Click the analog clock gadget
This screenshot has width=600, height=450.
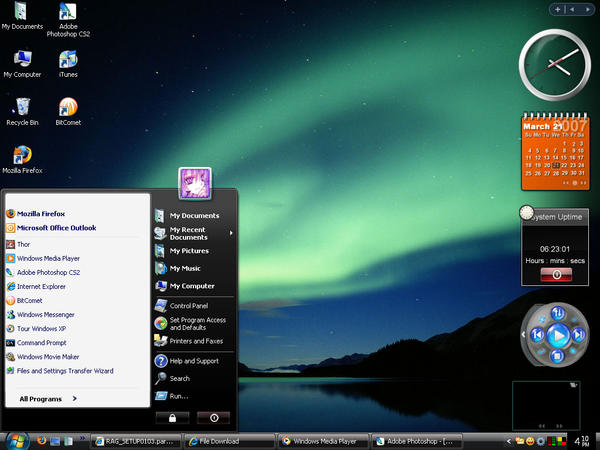[555, 65]
